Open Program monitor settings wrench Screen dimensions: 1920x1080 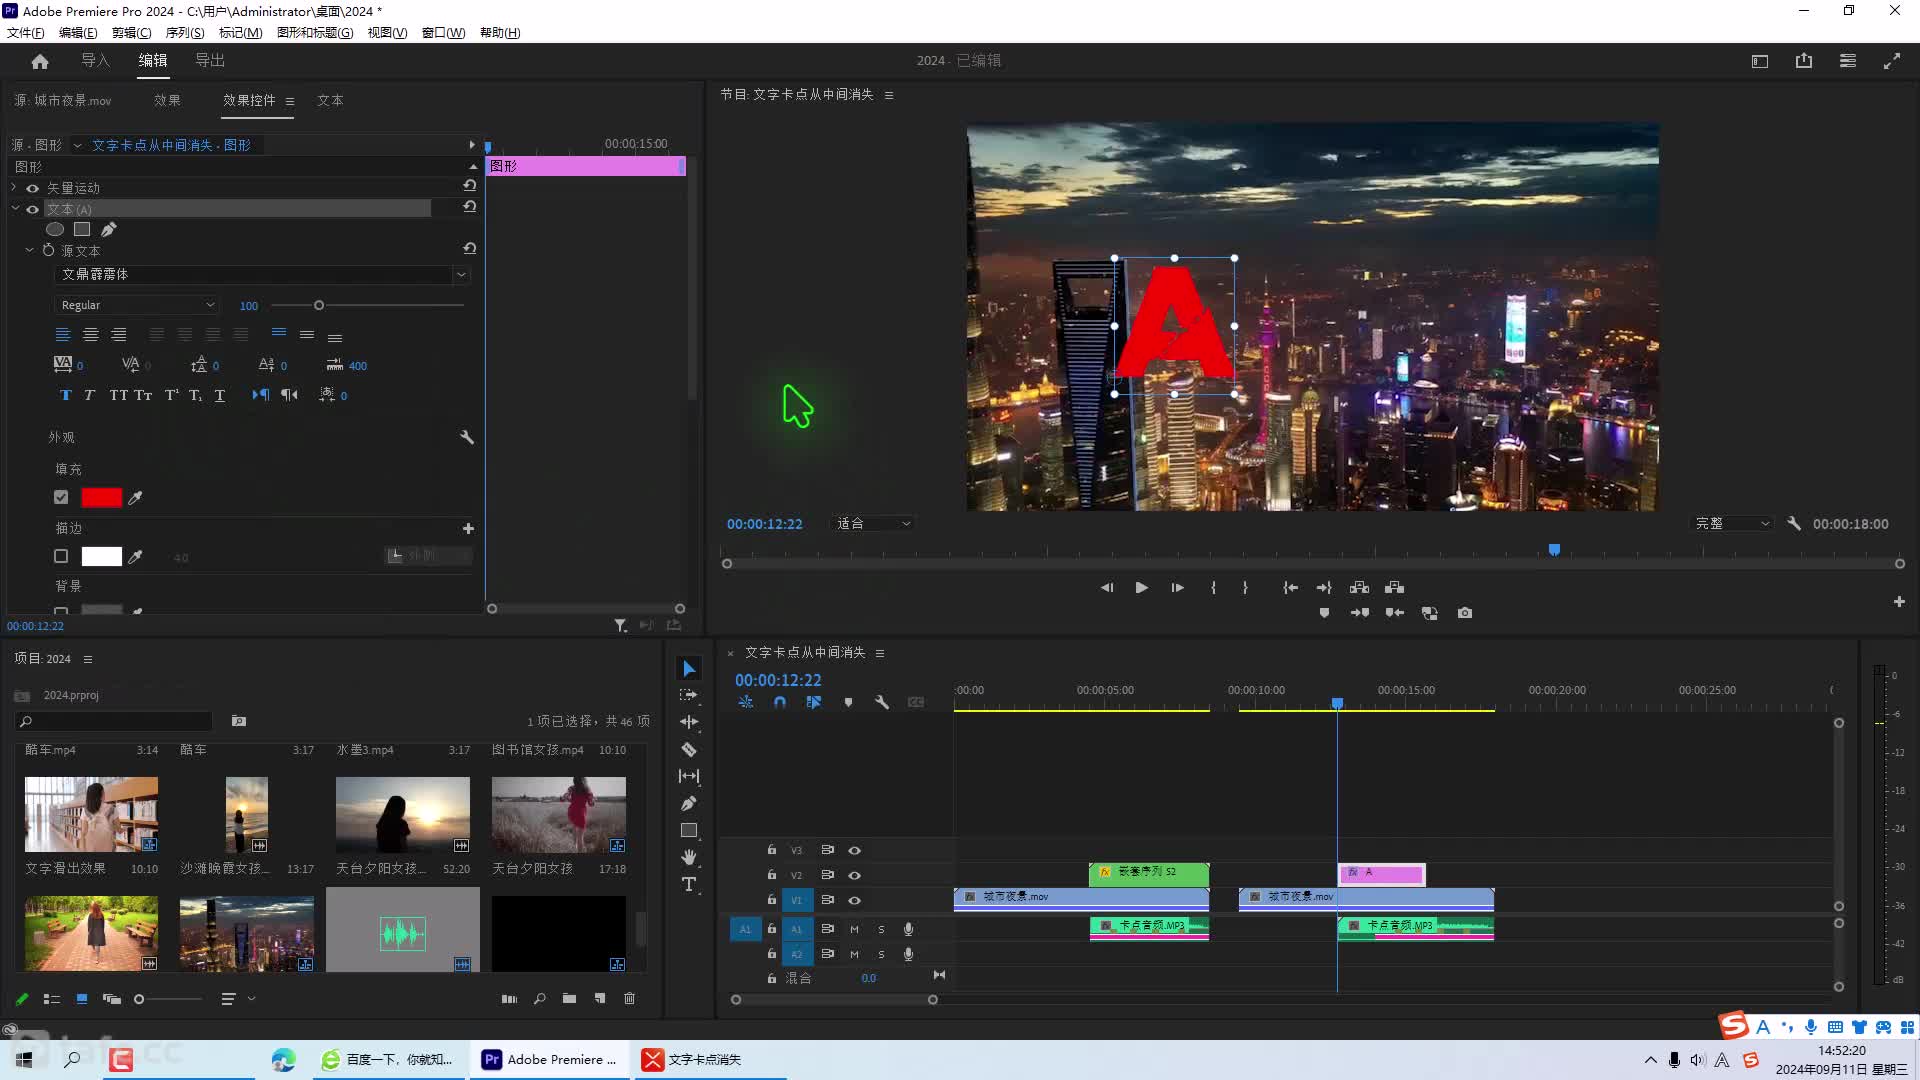click(1794, 523)
